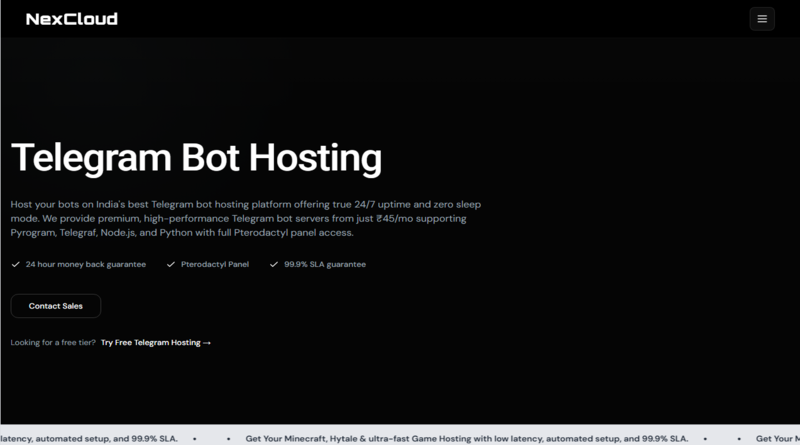This screenshot has width=800, height=445.
Task: Click the checkmark icon beside 24 hour money back guarantee
Action: click(15, 264)
